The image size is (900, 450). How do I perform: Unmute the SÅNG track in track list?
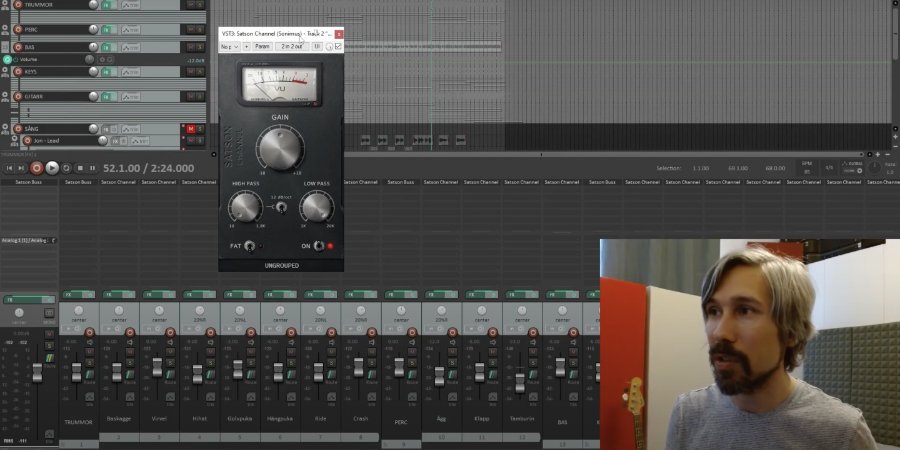(x=191, y=129)
